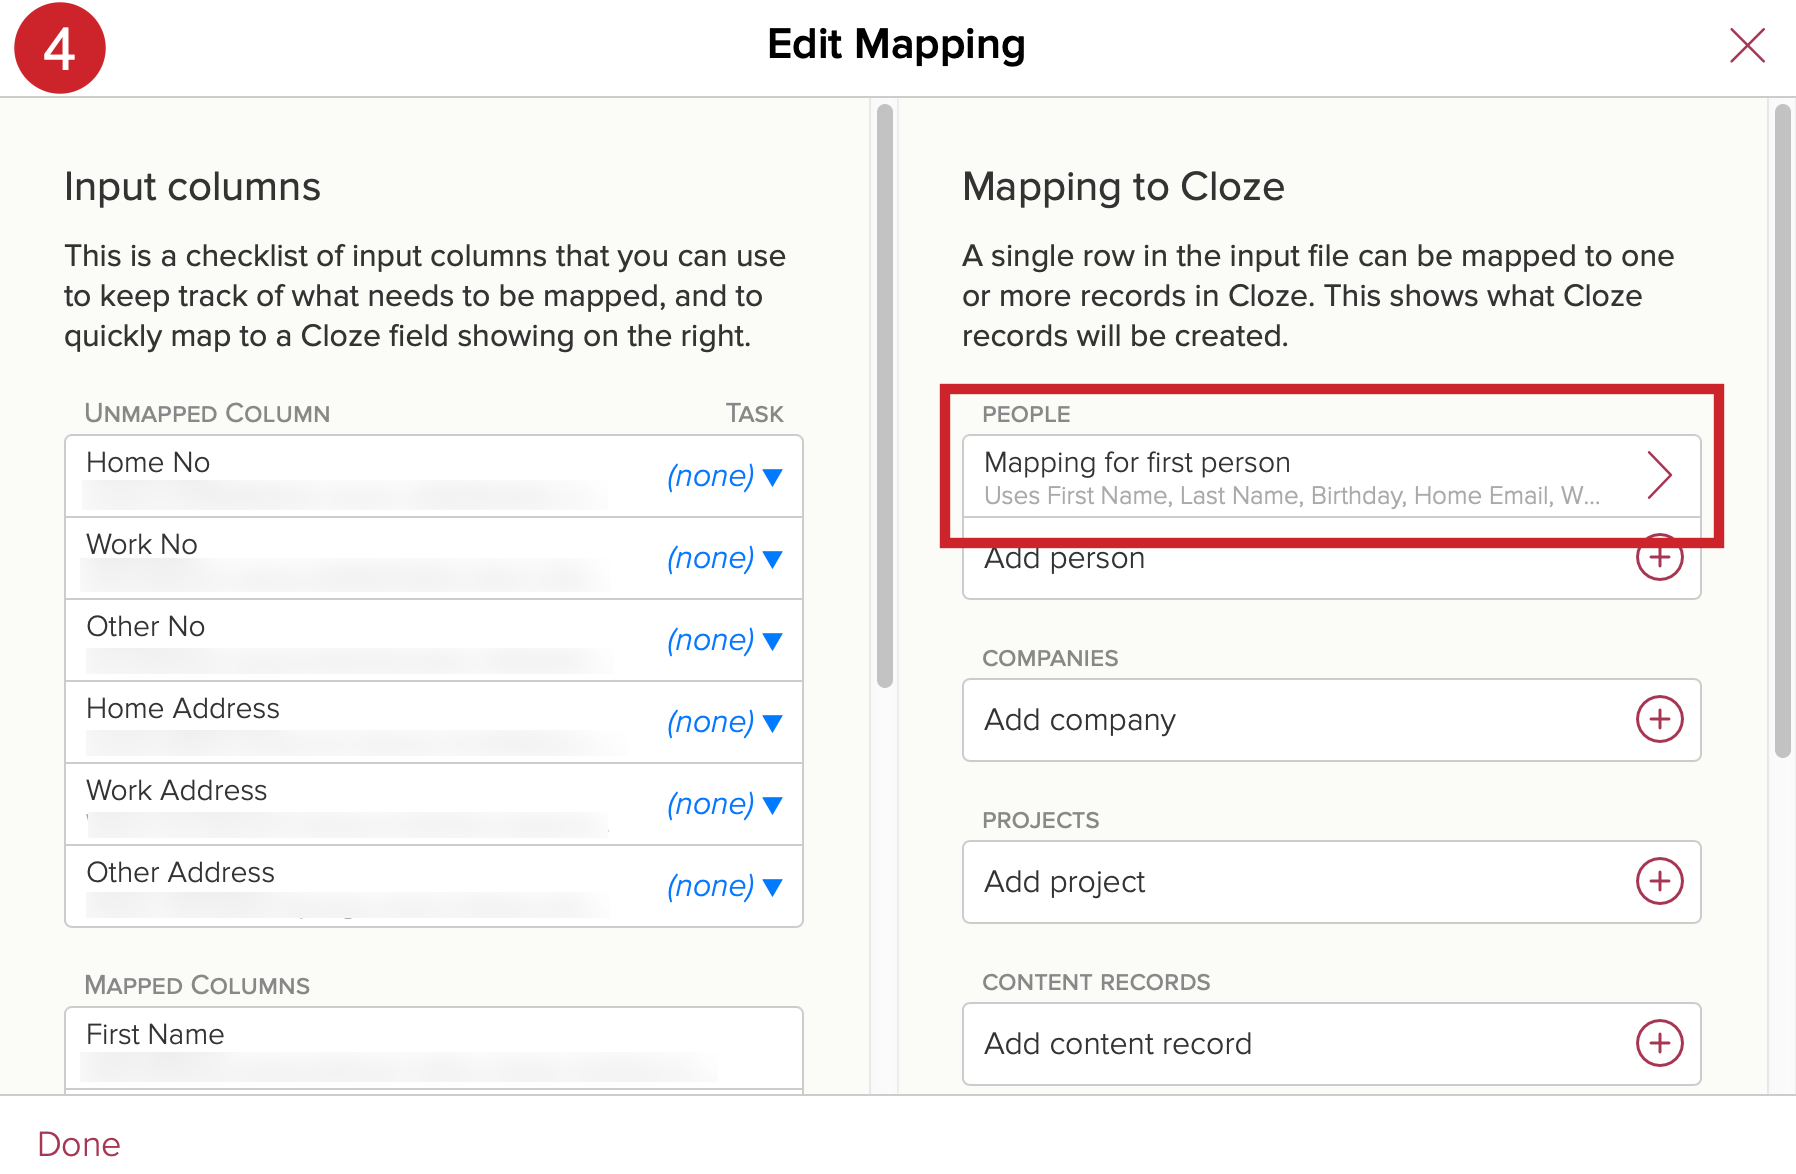
Task: Open task dropdown for Work No
Action: click(724, 558)
